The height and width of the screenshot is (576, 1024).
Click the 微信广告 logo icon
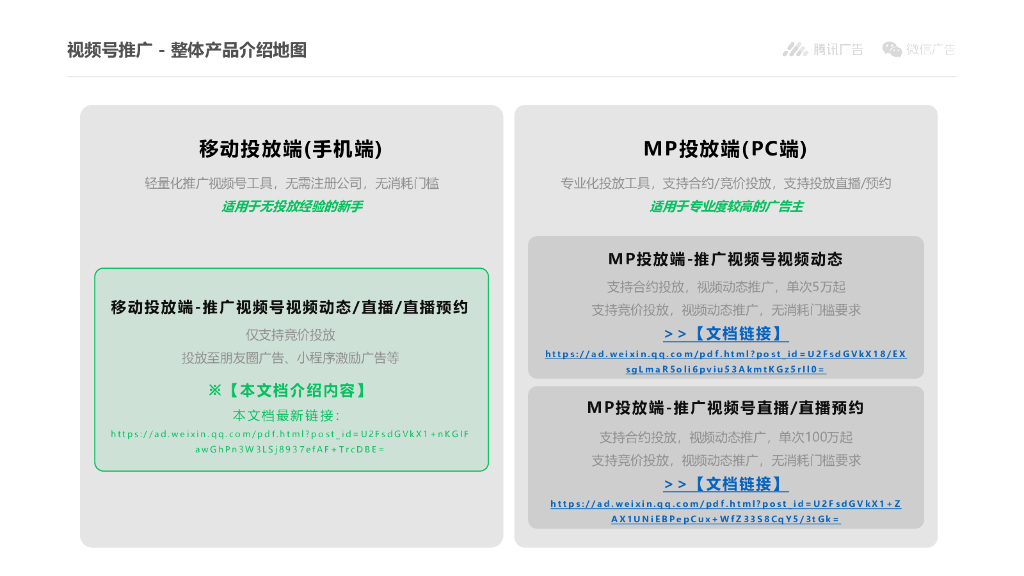[x=892, y=50]
